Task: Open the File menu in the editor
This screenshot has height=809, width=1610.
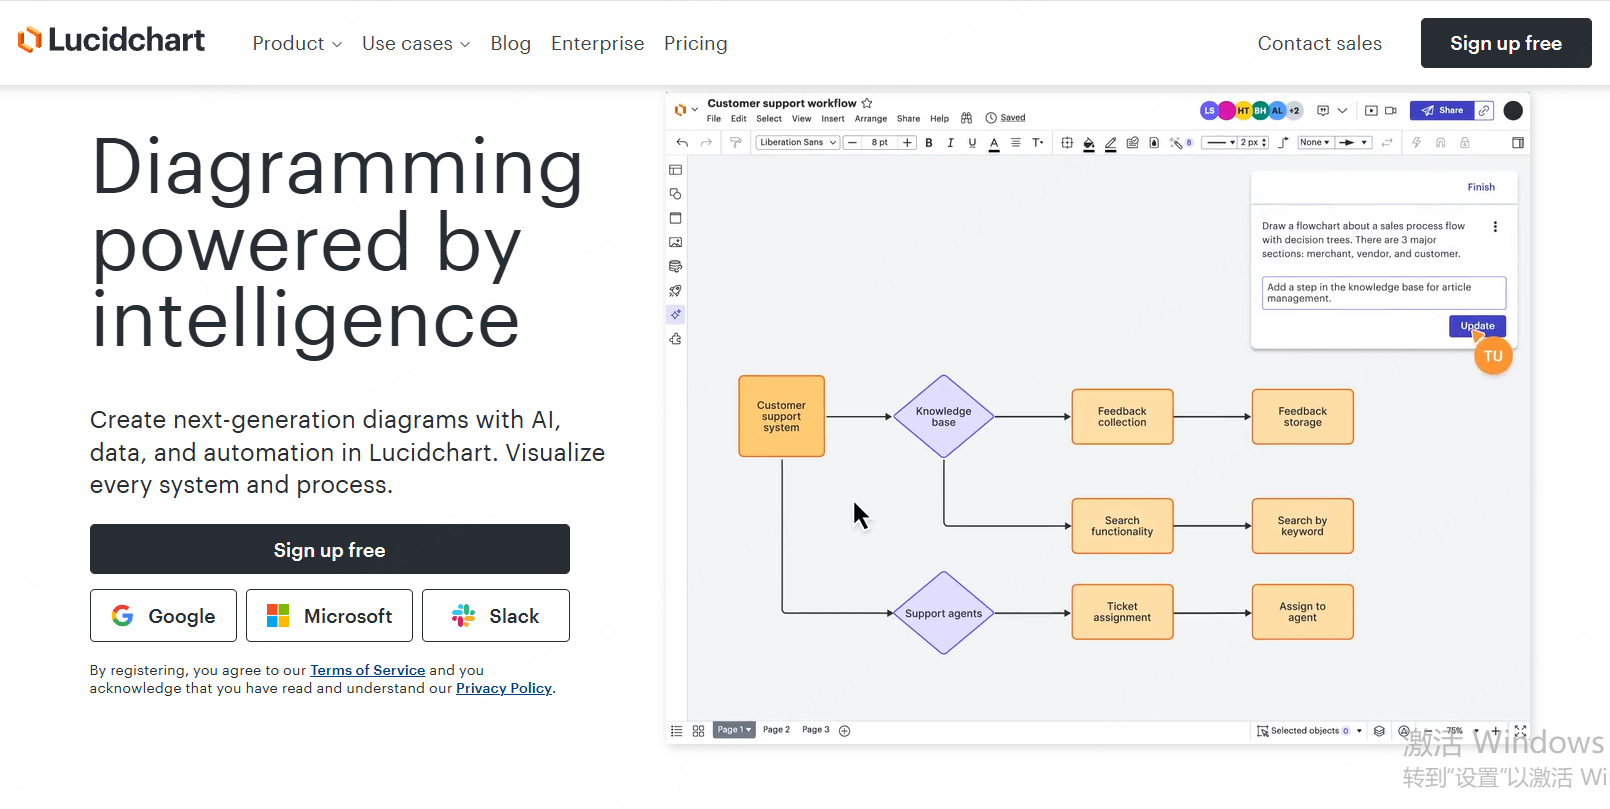Action: coord(714,119)
